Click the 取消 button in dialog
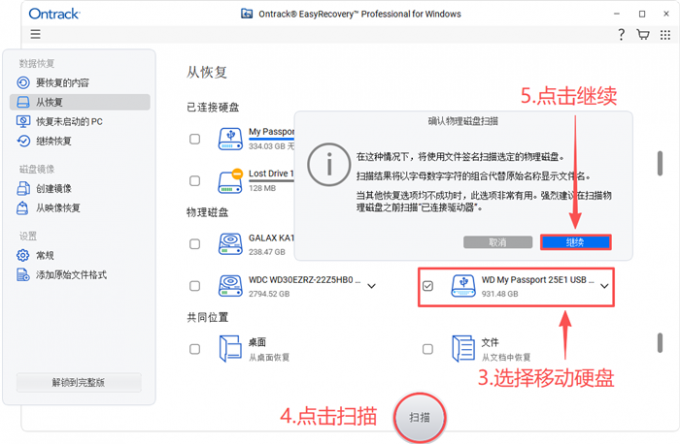 [497, 242]
